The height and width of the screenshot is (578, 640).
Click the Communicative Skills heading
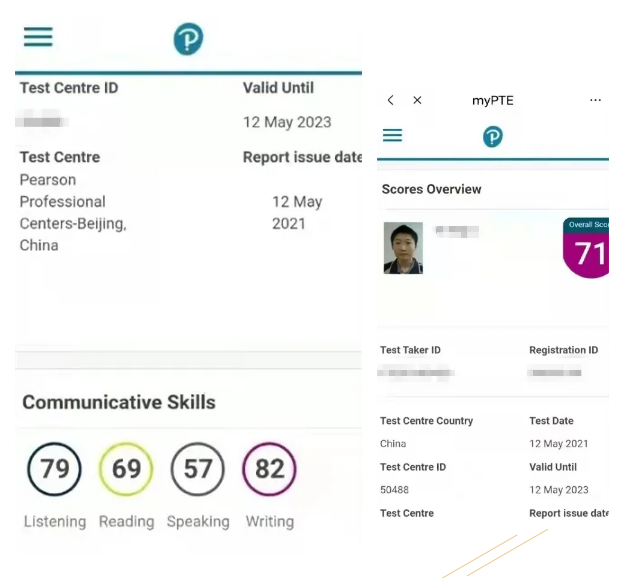click(x=119, y=402)
